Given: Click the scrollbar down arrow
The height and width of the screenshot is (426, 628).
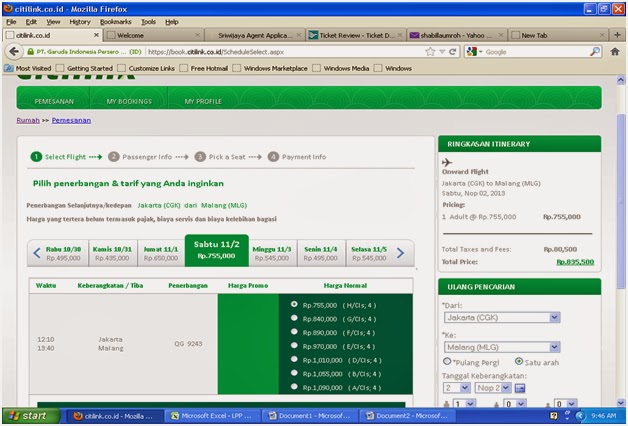Looking at the screenshot, I should (620, 402).
